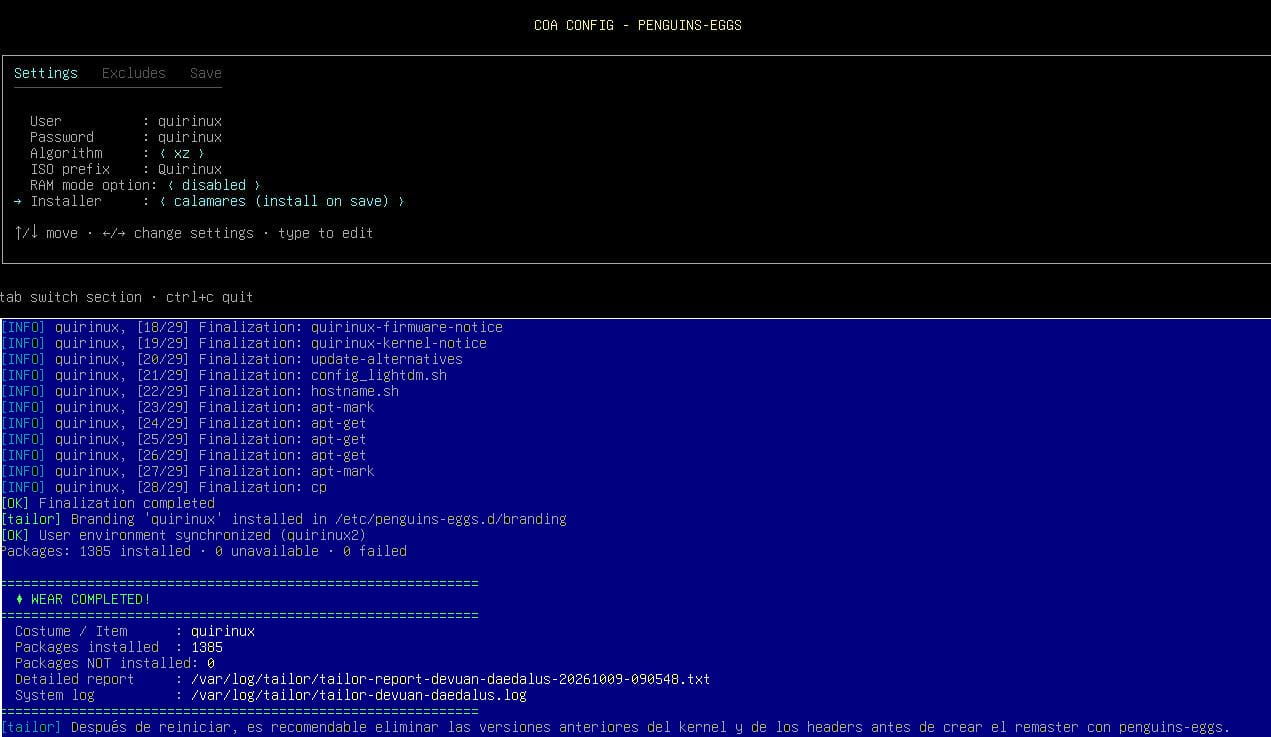Image resolution: width=1271 pixels, height=737 pixels.
Task: Click the WEAR COMPLETED! banner
Action: tap(83, 599)
